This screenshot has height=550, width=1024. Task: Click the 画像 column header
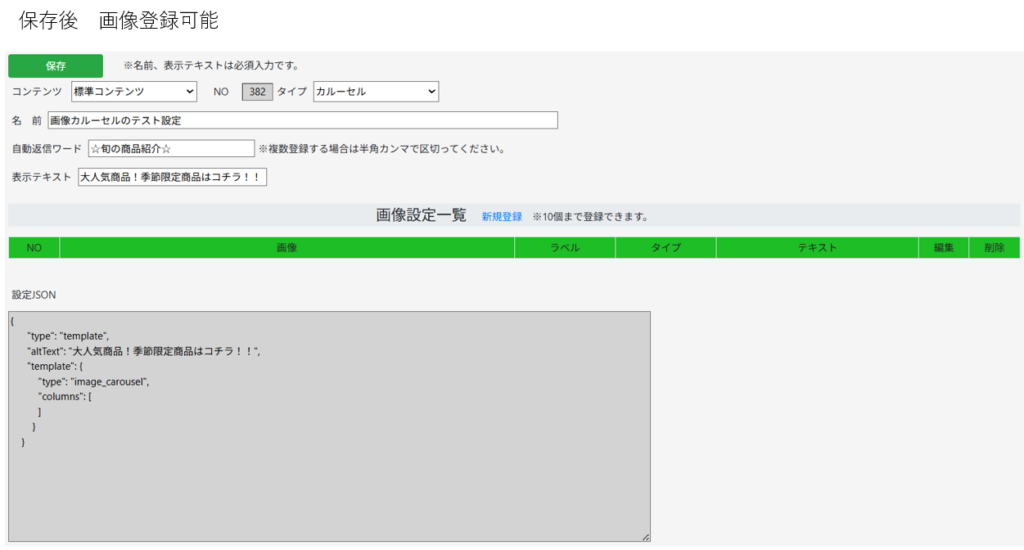(x=287, y=248)
